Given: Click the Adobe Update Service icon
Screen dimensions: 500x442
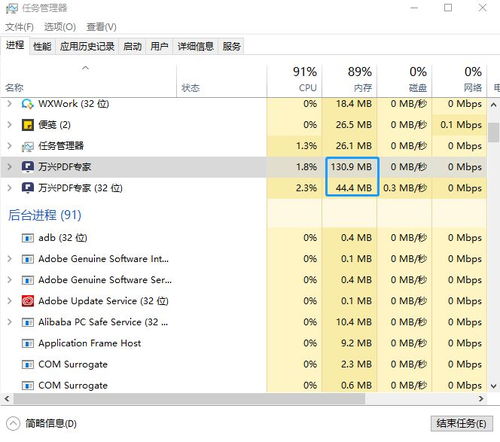Looking at the screenshot, I should click(x=27, y=301).
